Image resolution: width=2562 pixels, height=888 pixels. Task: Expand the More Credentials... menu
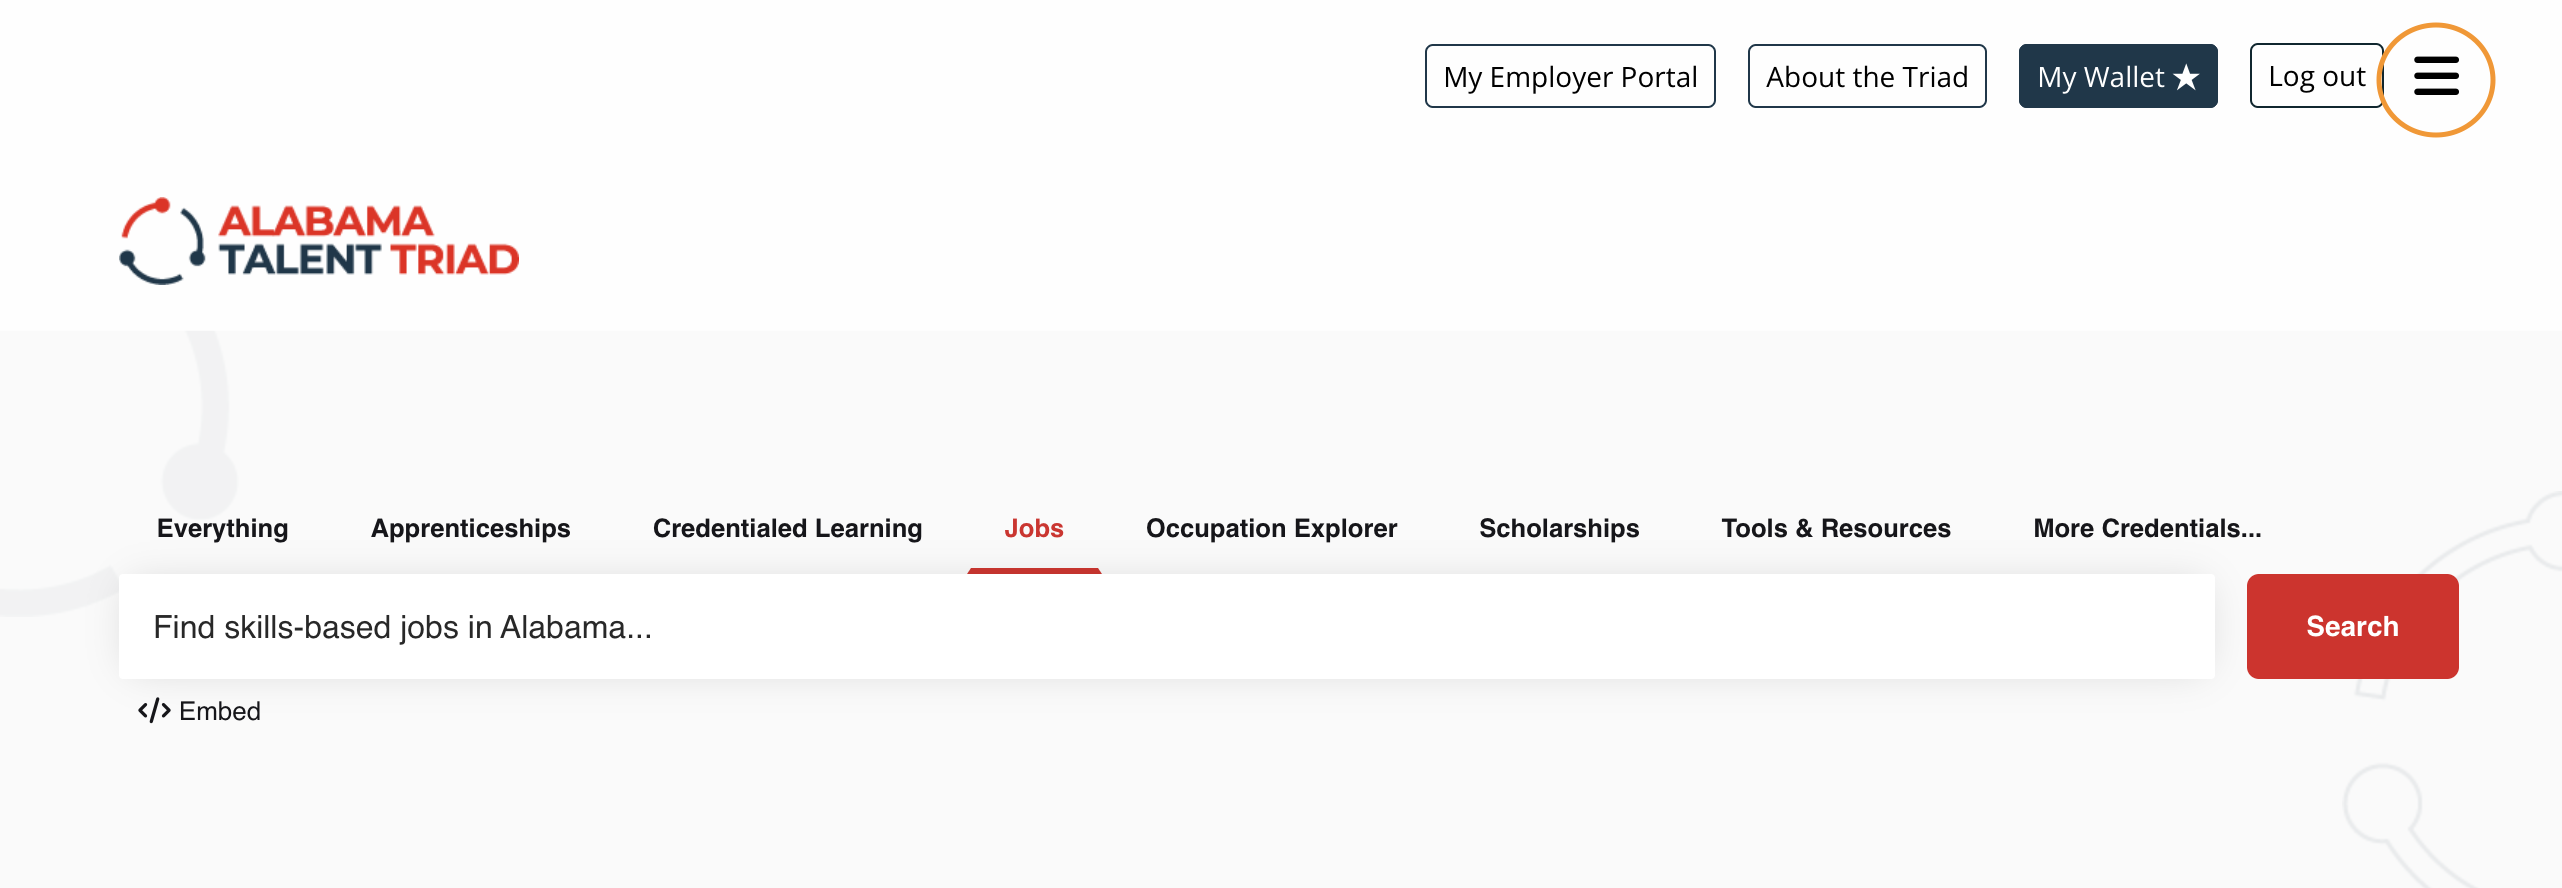click(x=2147, y=528)
